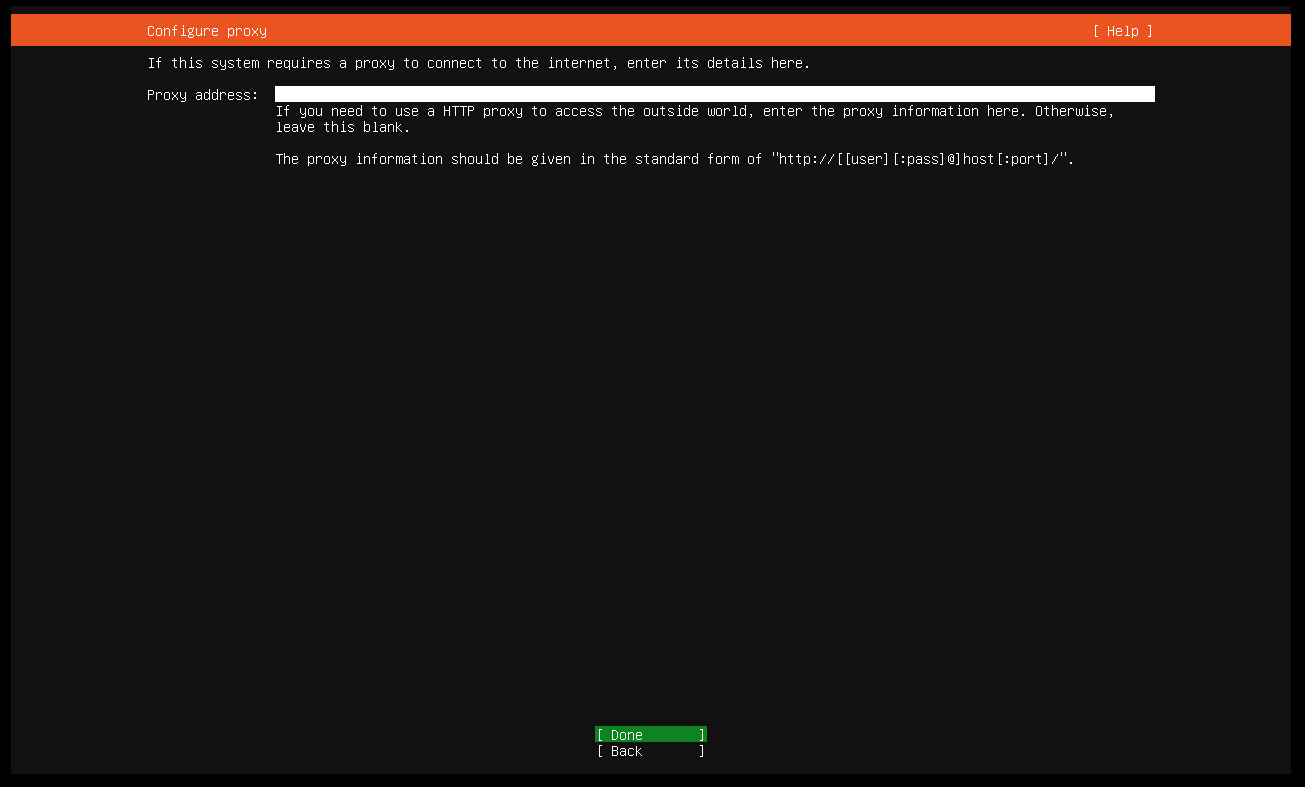Screen dimensions: 1305x787
Task: Click the text 'leave this blank.'
Action: (x=343, y=127)
